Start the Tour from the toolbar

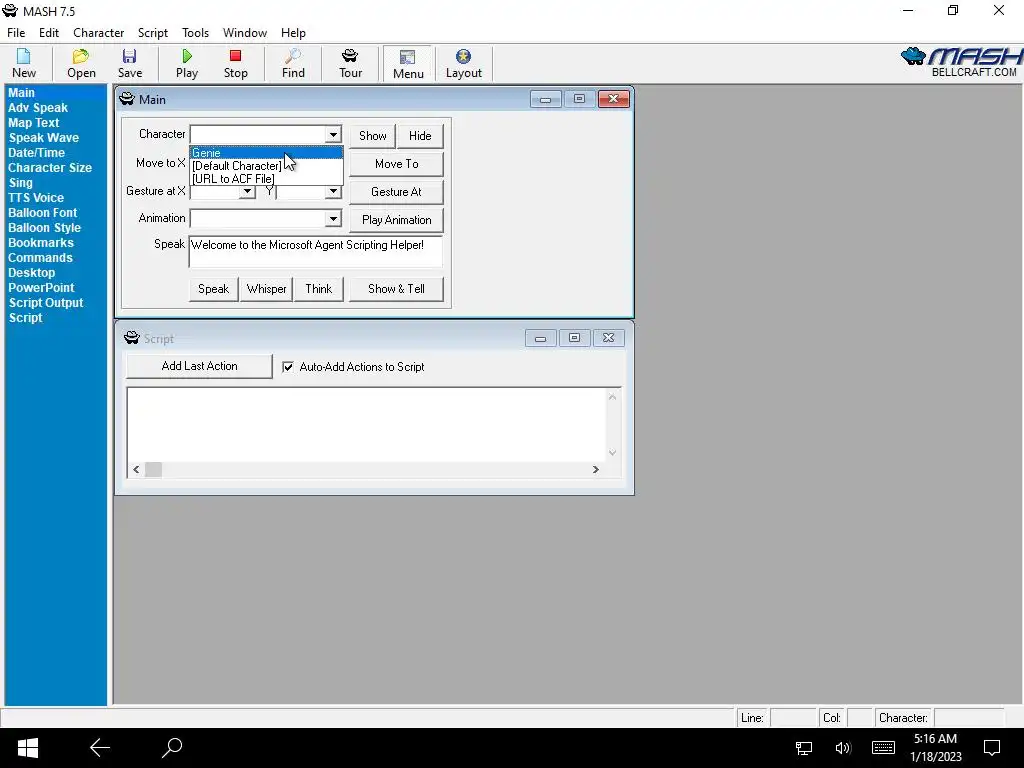coord(350,63)
